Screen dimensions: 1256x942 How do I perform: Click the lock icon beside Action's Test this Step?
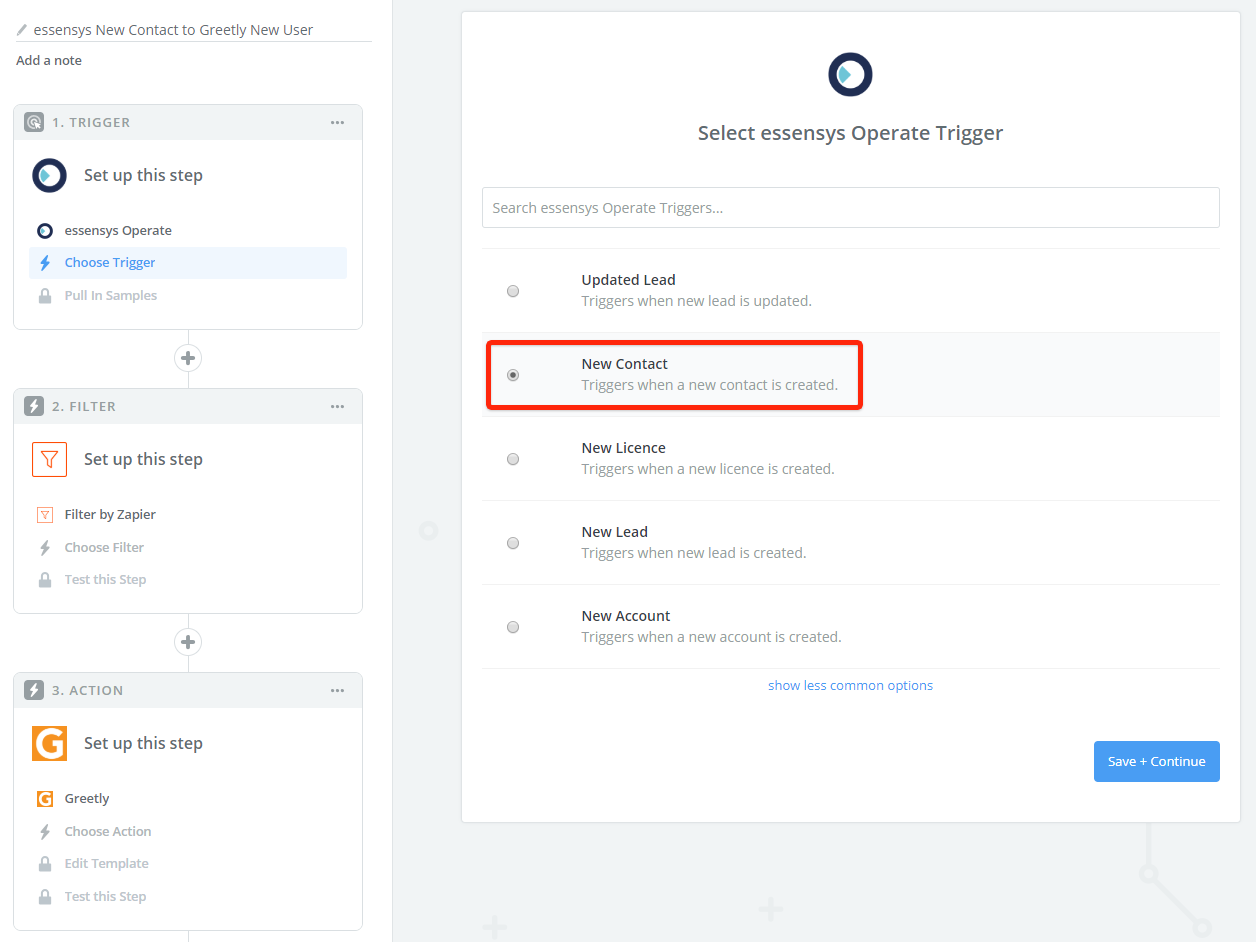[x=44, y=897]
